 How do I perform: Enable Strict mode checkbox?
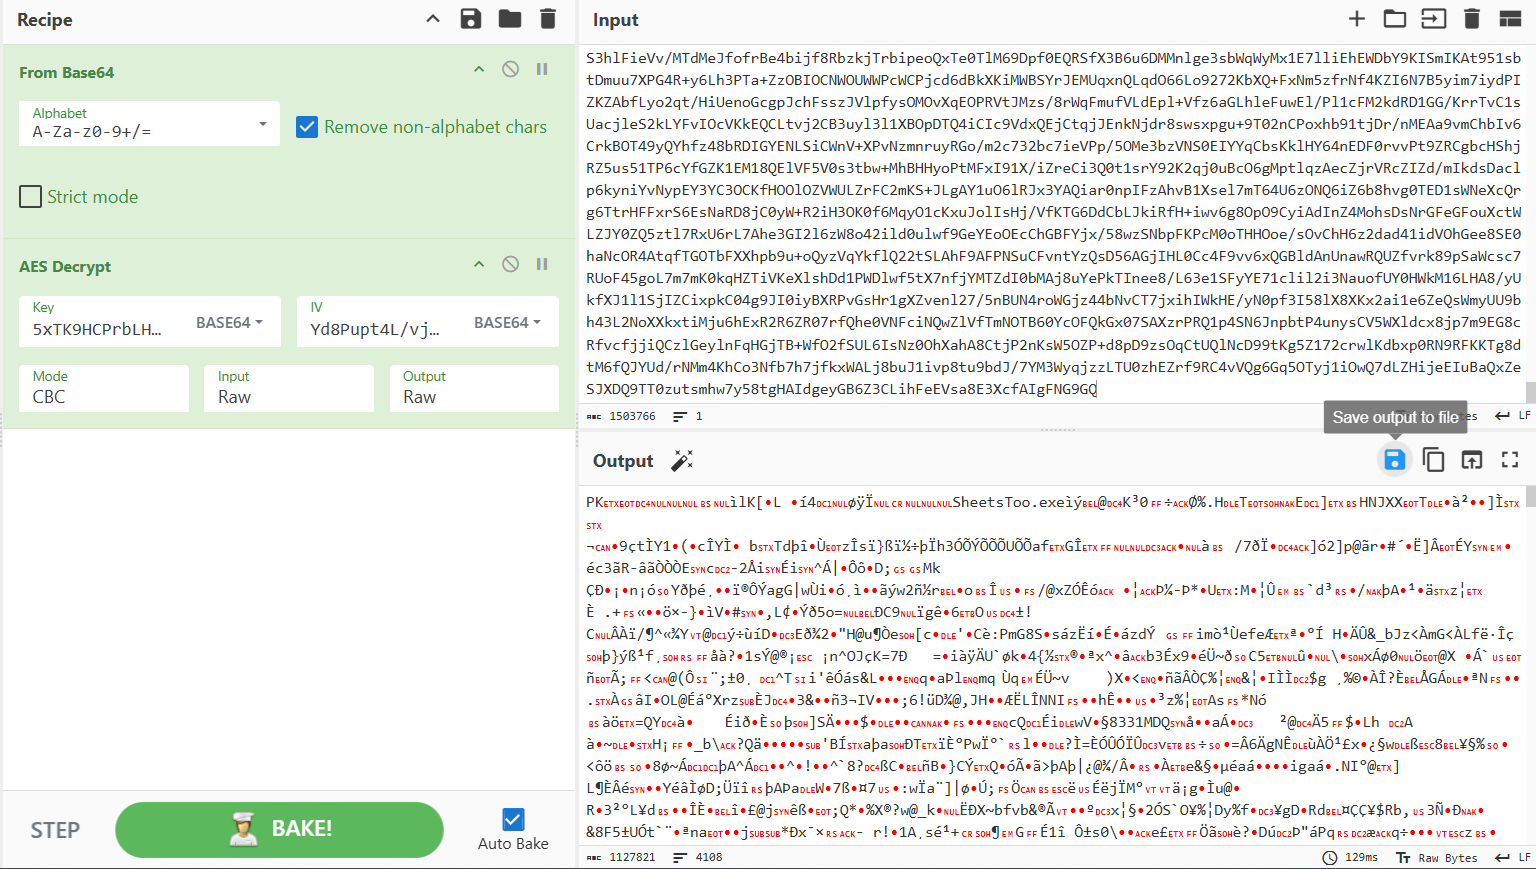(x=31, y=197)
